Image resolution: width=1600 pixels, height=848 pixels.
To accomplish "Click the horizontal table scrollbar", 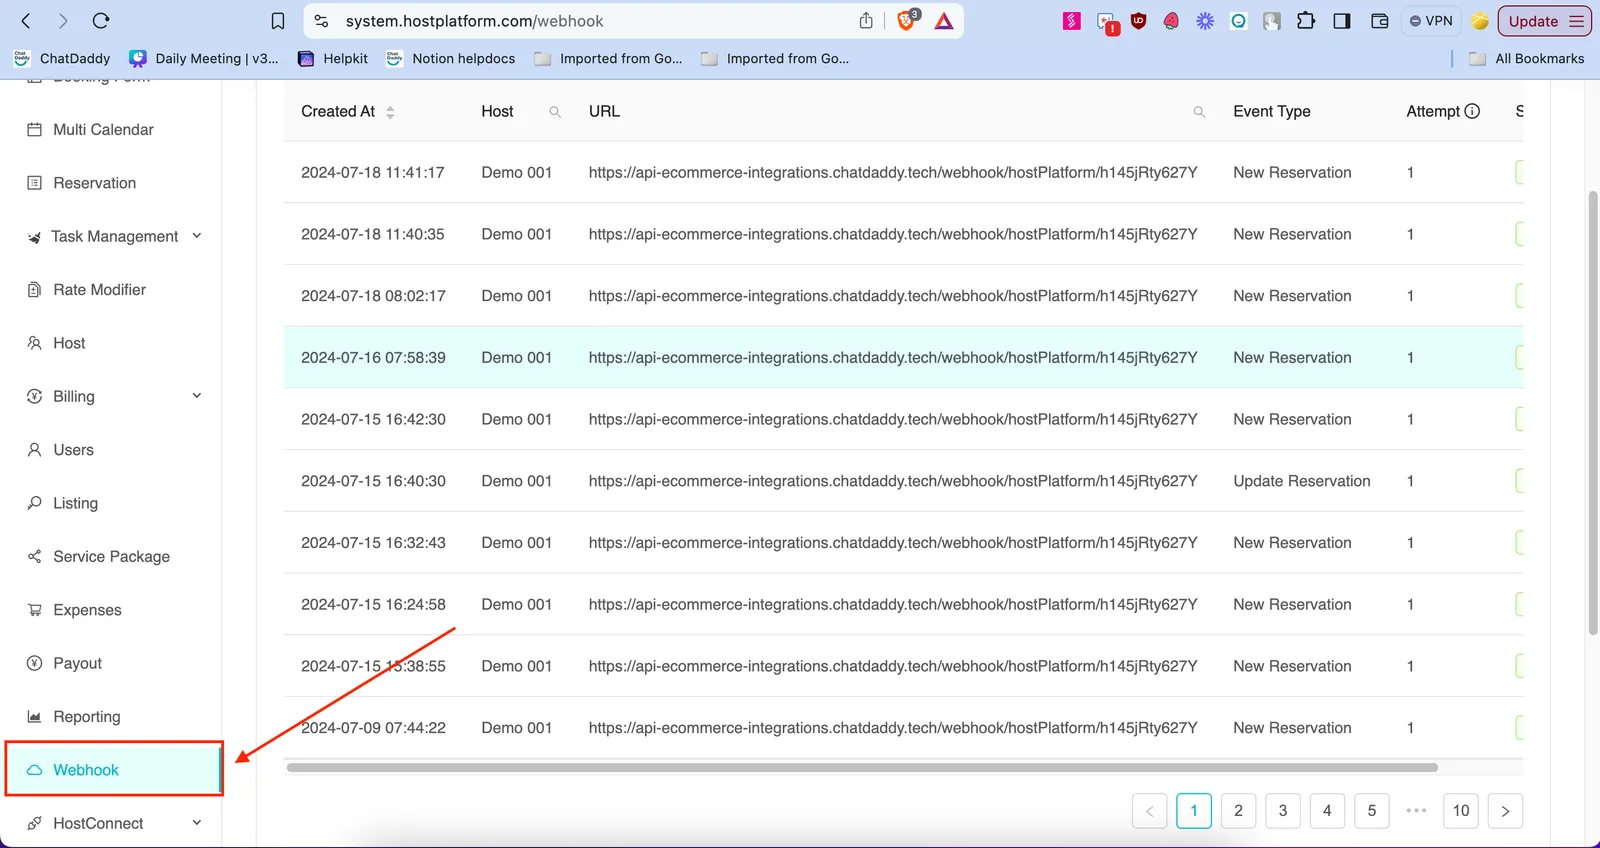I will pyautogui.click(x=860, y=768).
